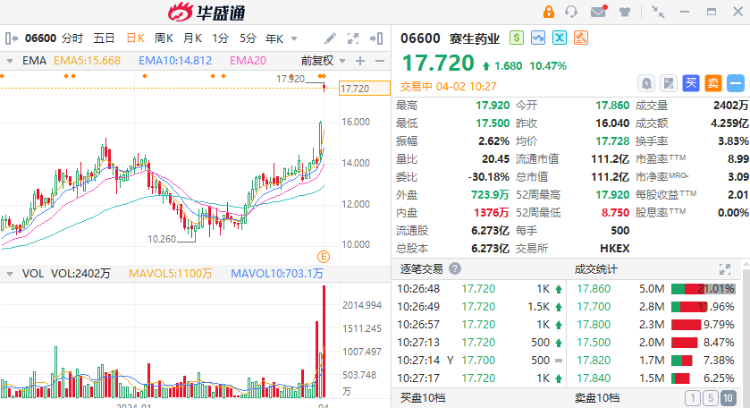
Task: Click the 52周最高 value 17.920
Action: pyautogui.click(x=612, y=195)
